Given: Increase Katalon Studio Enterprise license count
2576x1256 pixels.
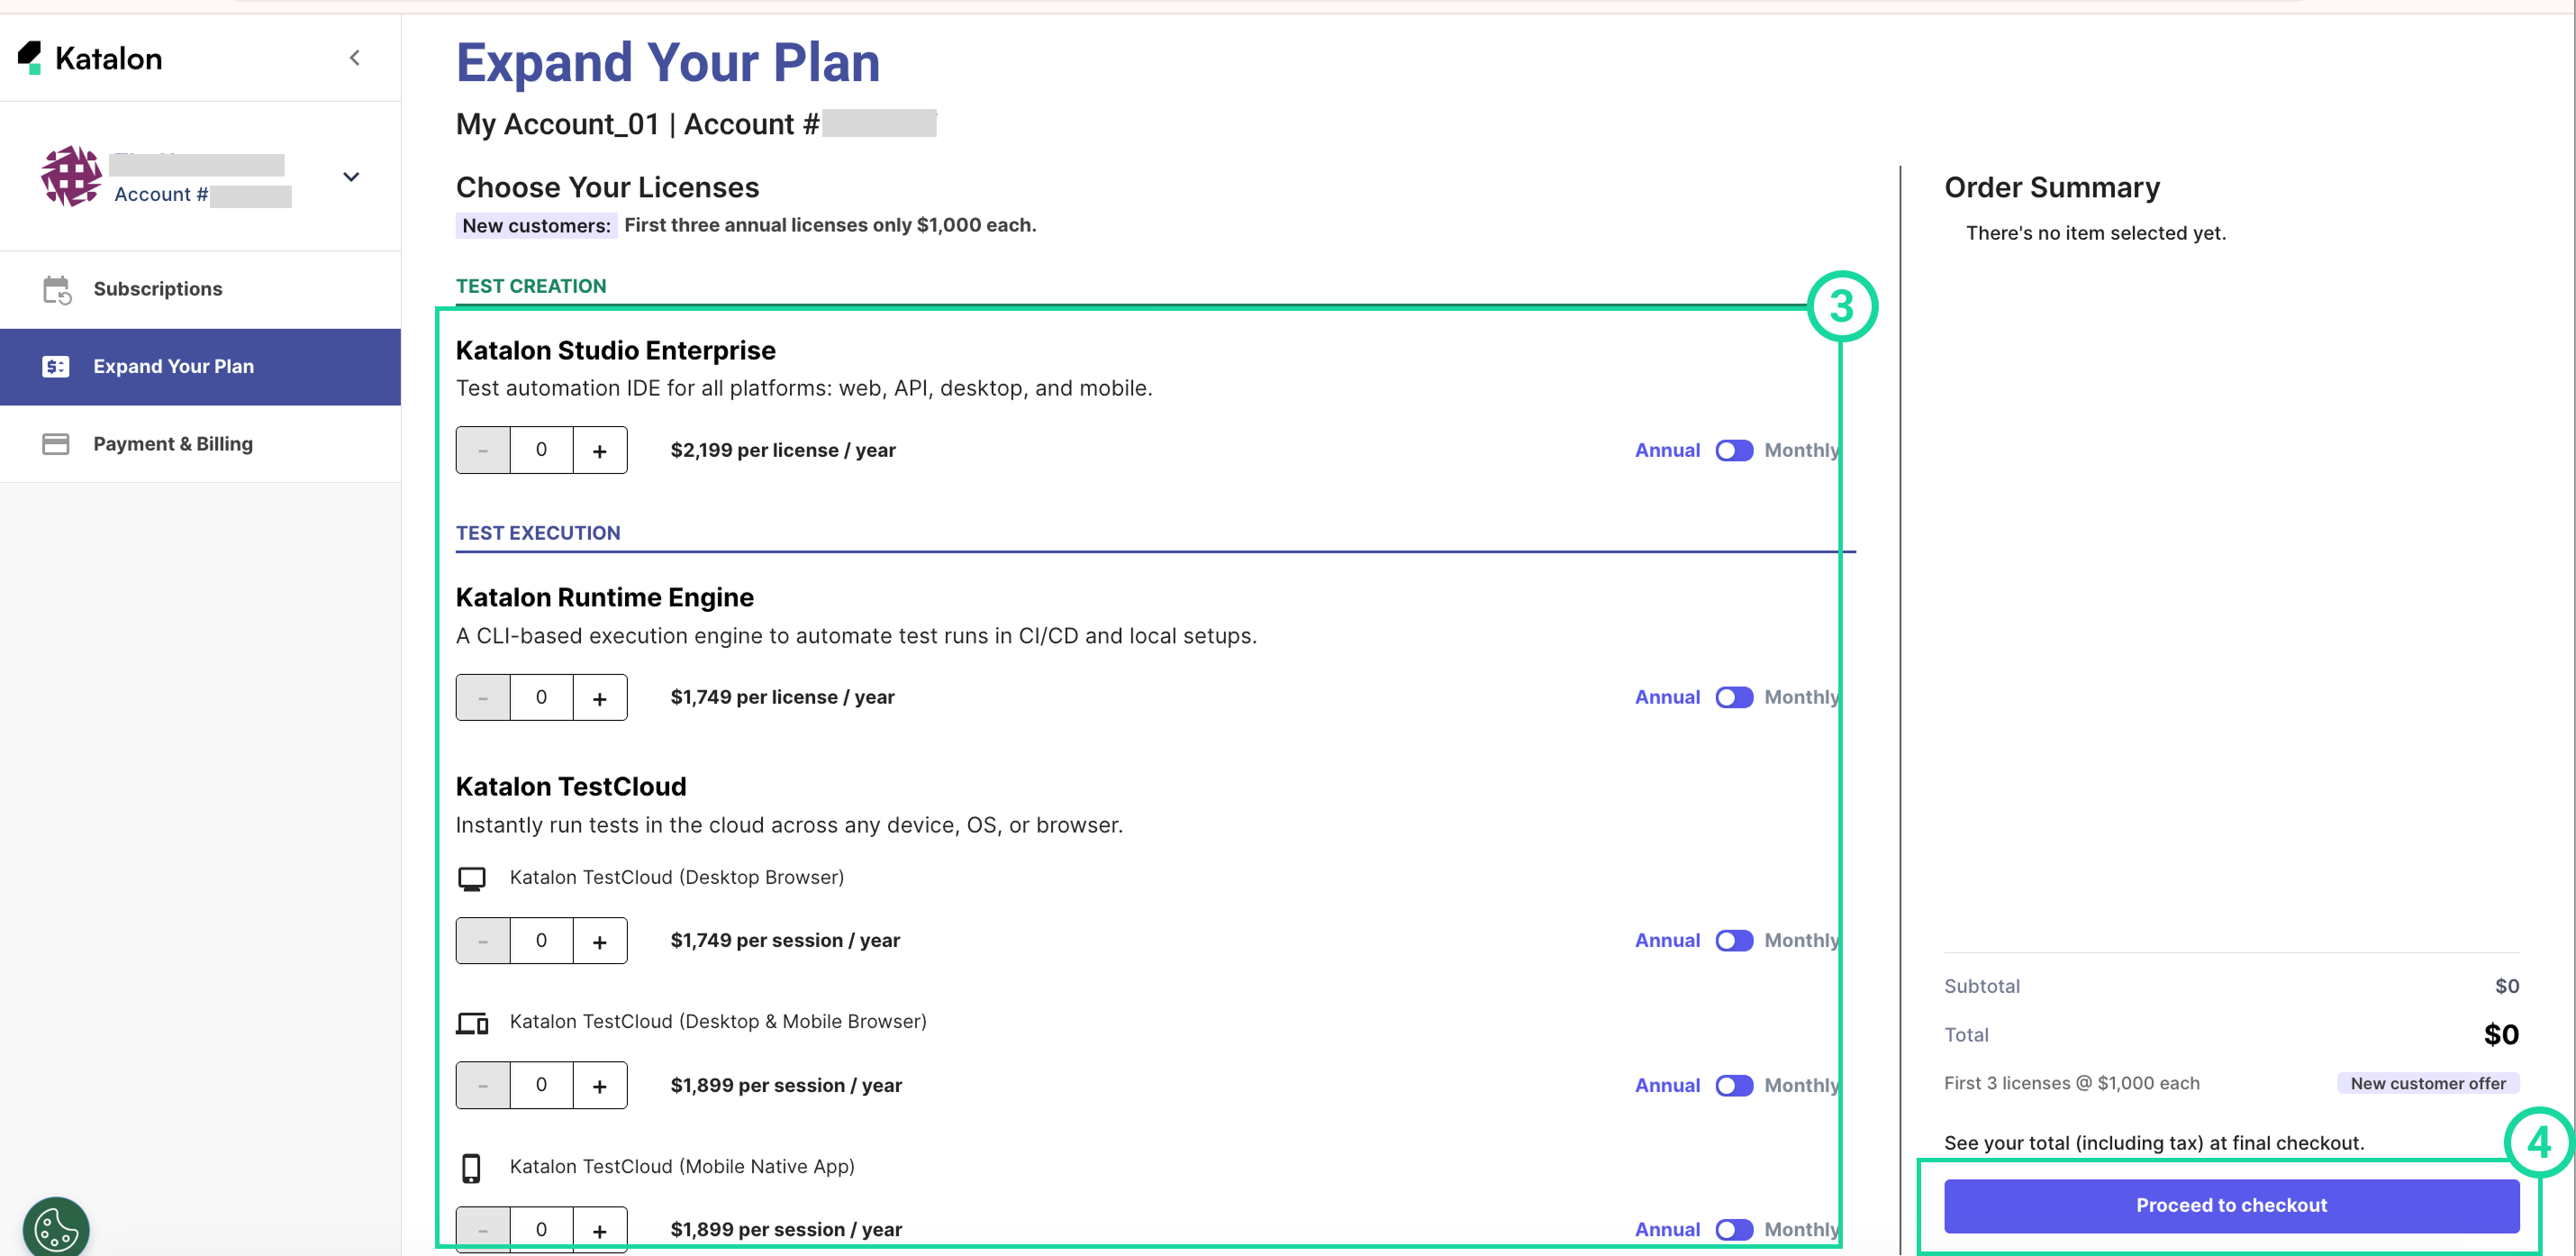Looking at the screenshot, I should point(600,451).
